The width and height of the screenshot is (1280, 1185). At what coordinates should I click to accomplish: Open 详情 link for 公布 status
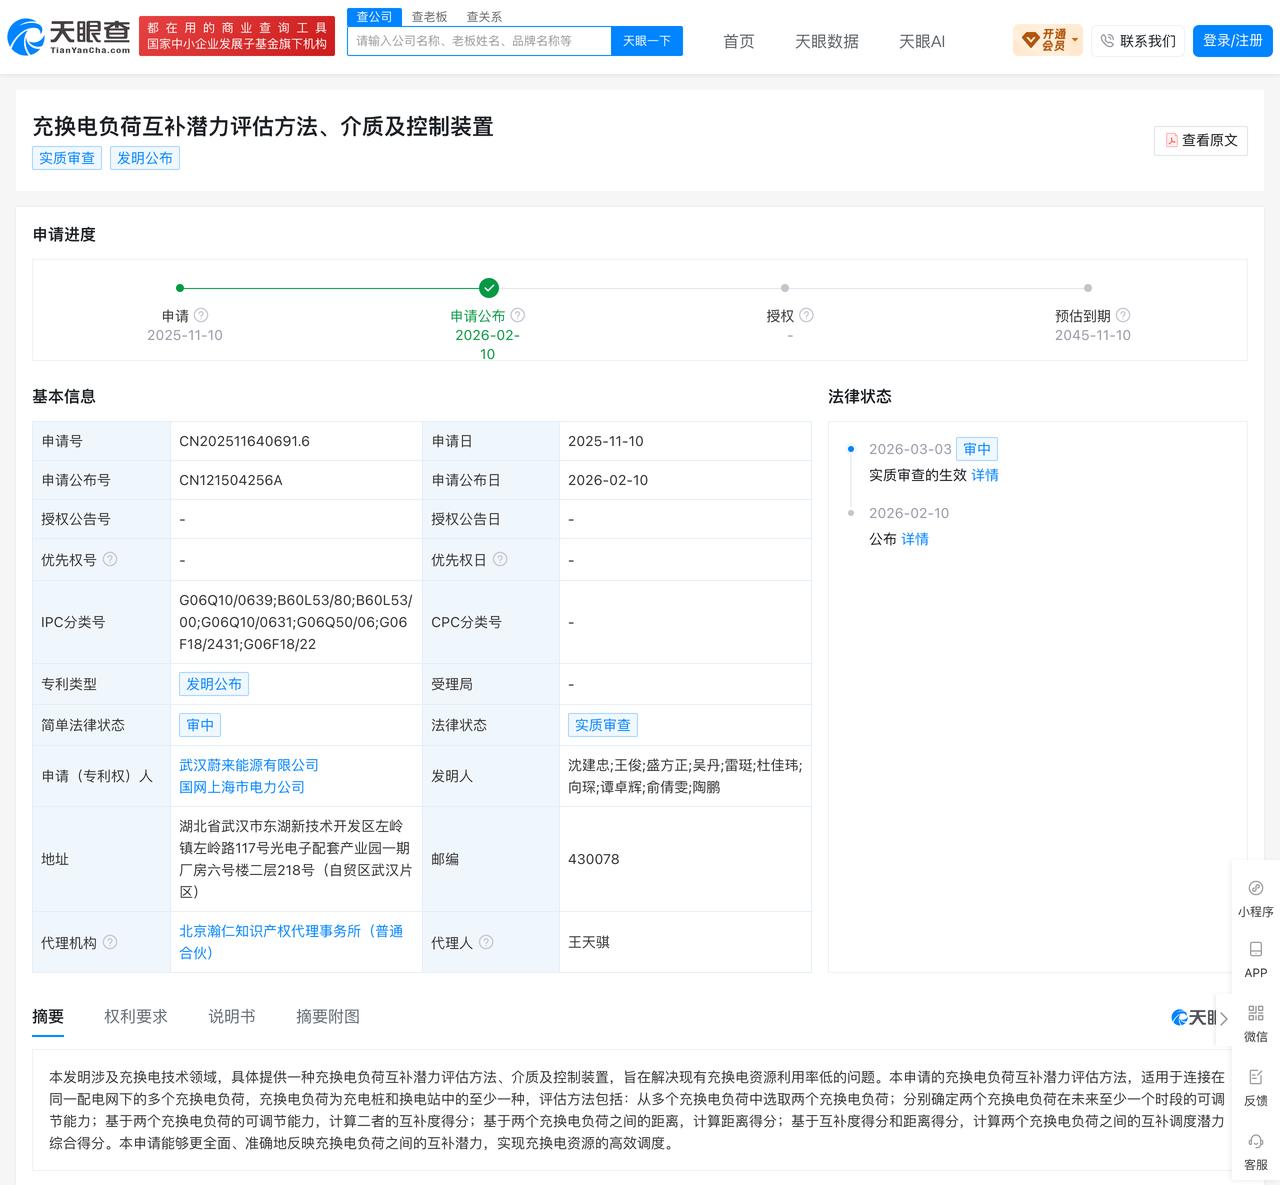[915, 539]
